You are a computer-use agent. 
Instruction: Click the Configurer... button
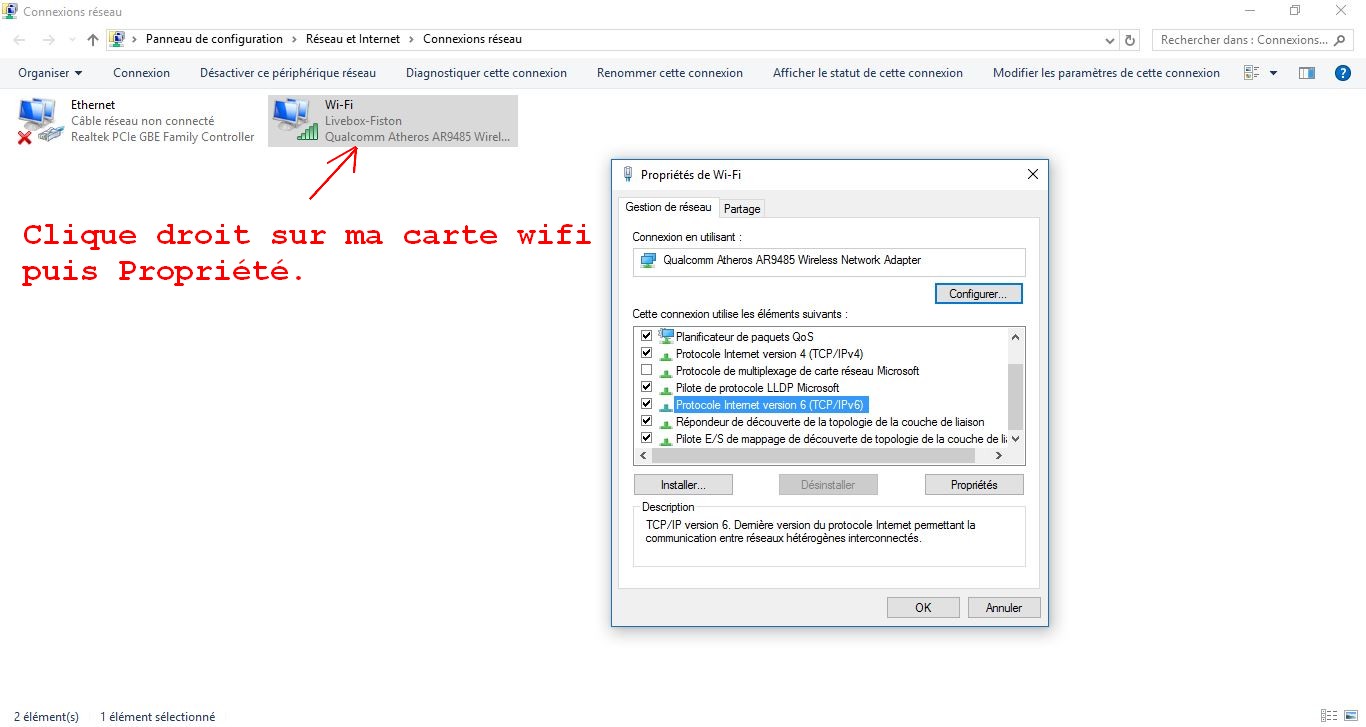979,294
